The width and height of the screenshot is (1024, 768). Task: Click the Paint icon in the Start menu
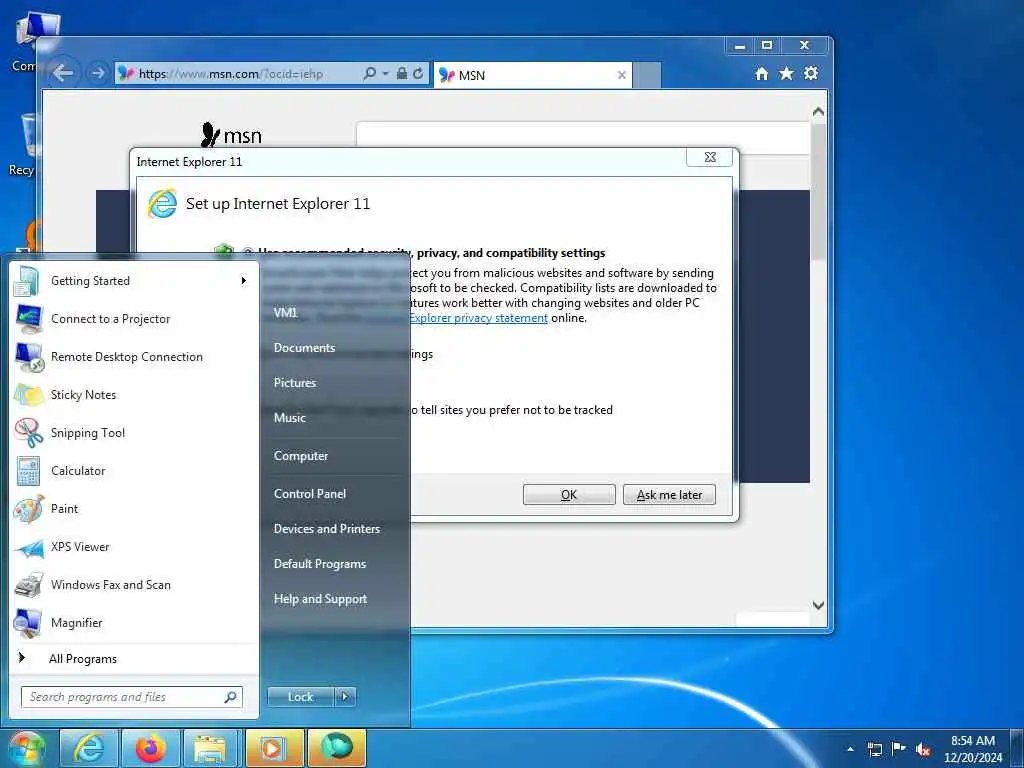click(29, 509)
